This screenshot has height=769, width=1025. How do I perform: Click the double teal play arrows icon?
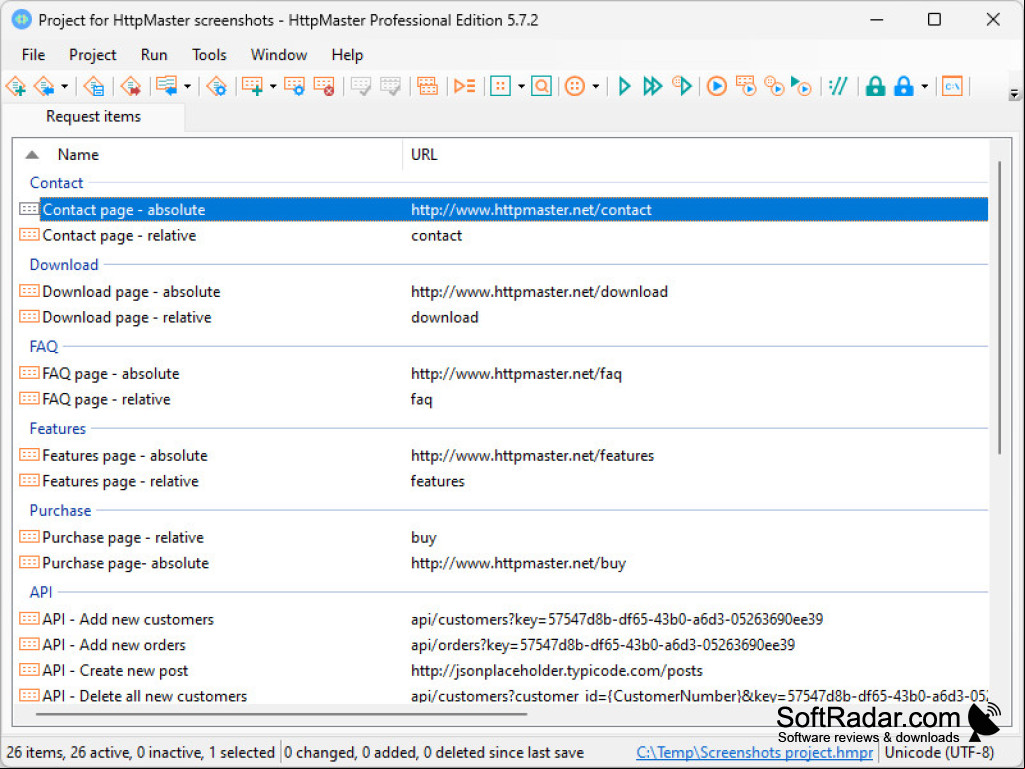(x=652, y=86)
